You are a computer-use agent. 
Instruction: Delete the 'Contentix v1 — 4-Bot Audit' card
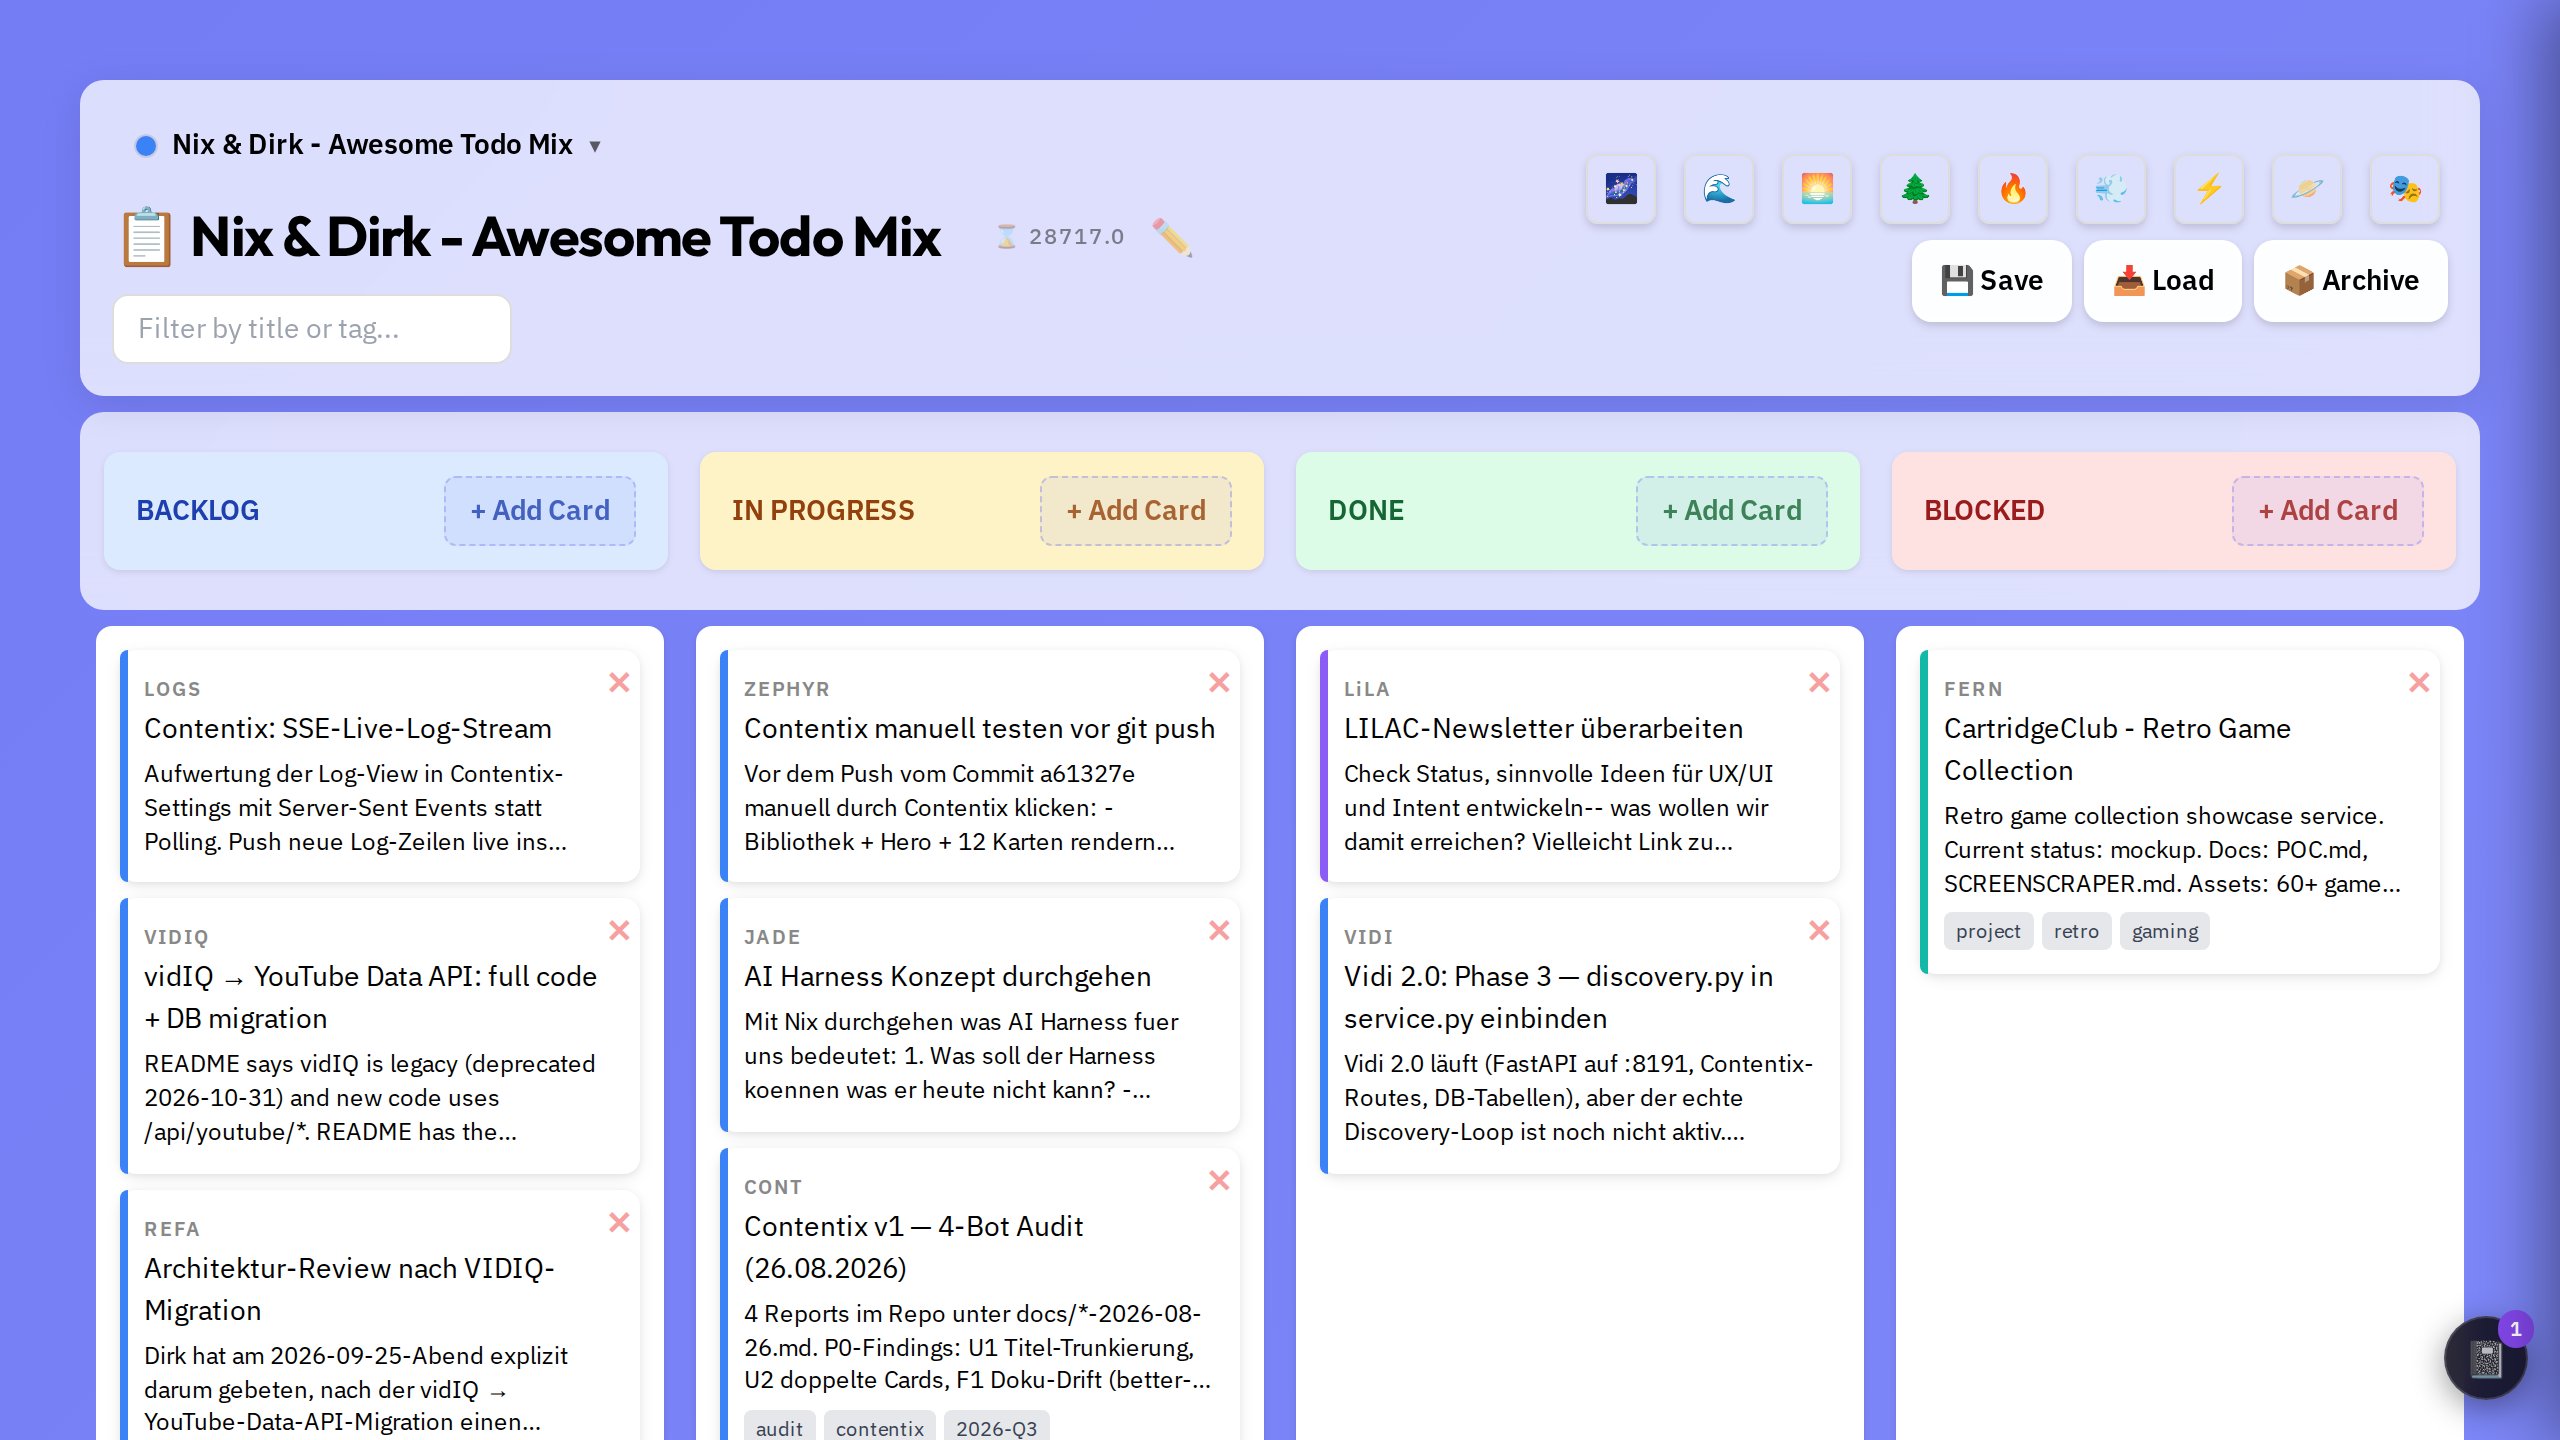tap(1219, 1180)
